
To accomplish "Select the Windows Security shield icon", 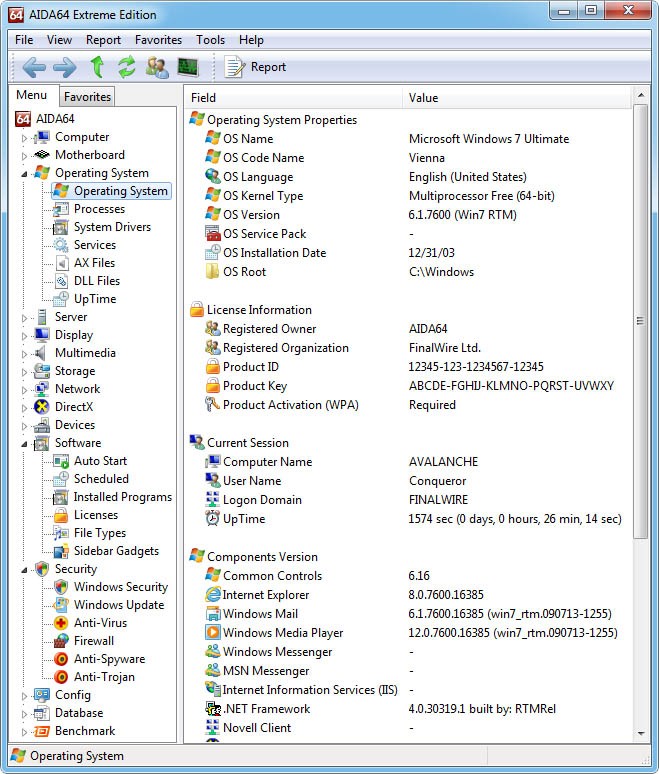I will coord(61,587).
